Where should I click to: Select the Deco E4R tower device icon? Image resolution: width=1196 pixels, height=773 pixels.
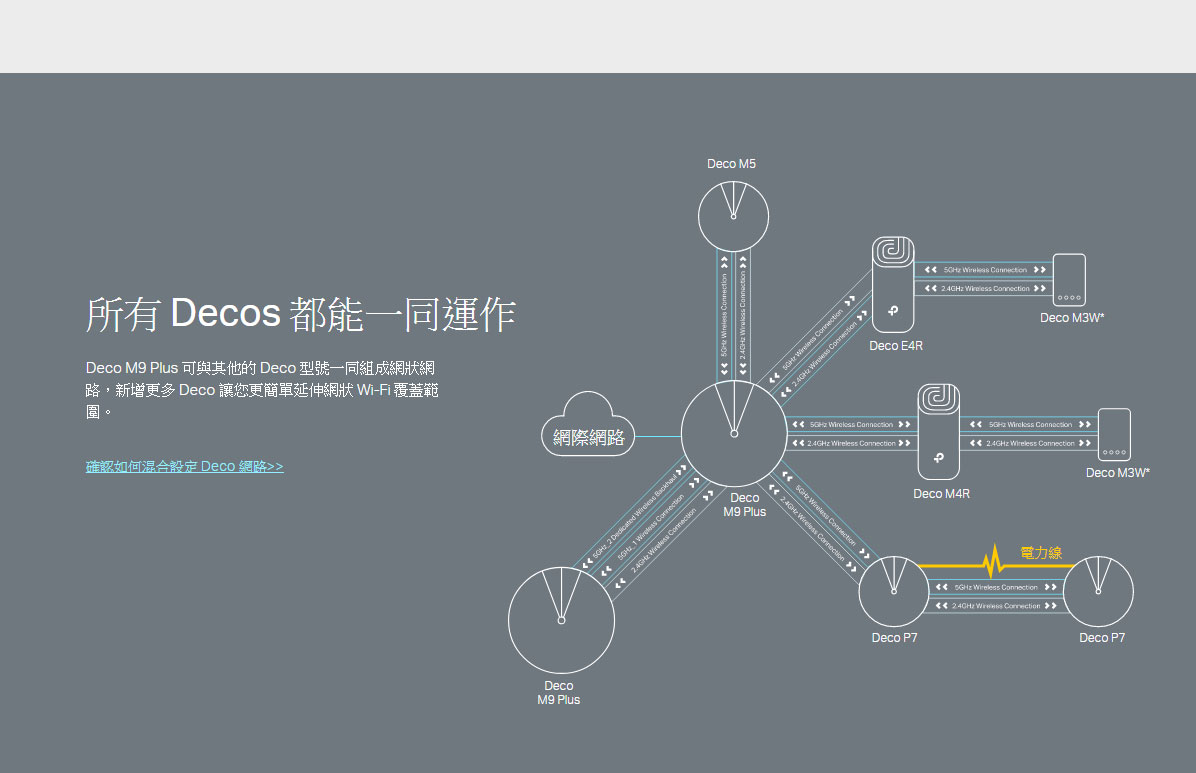point(892,284)
